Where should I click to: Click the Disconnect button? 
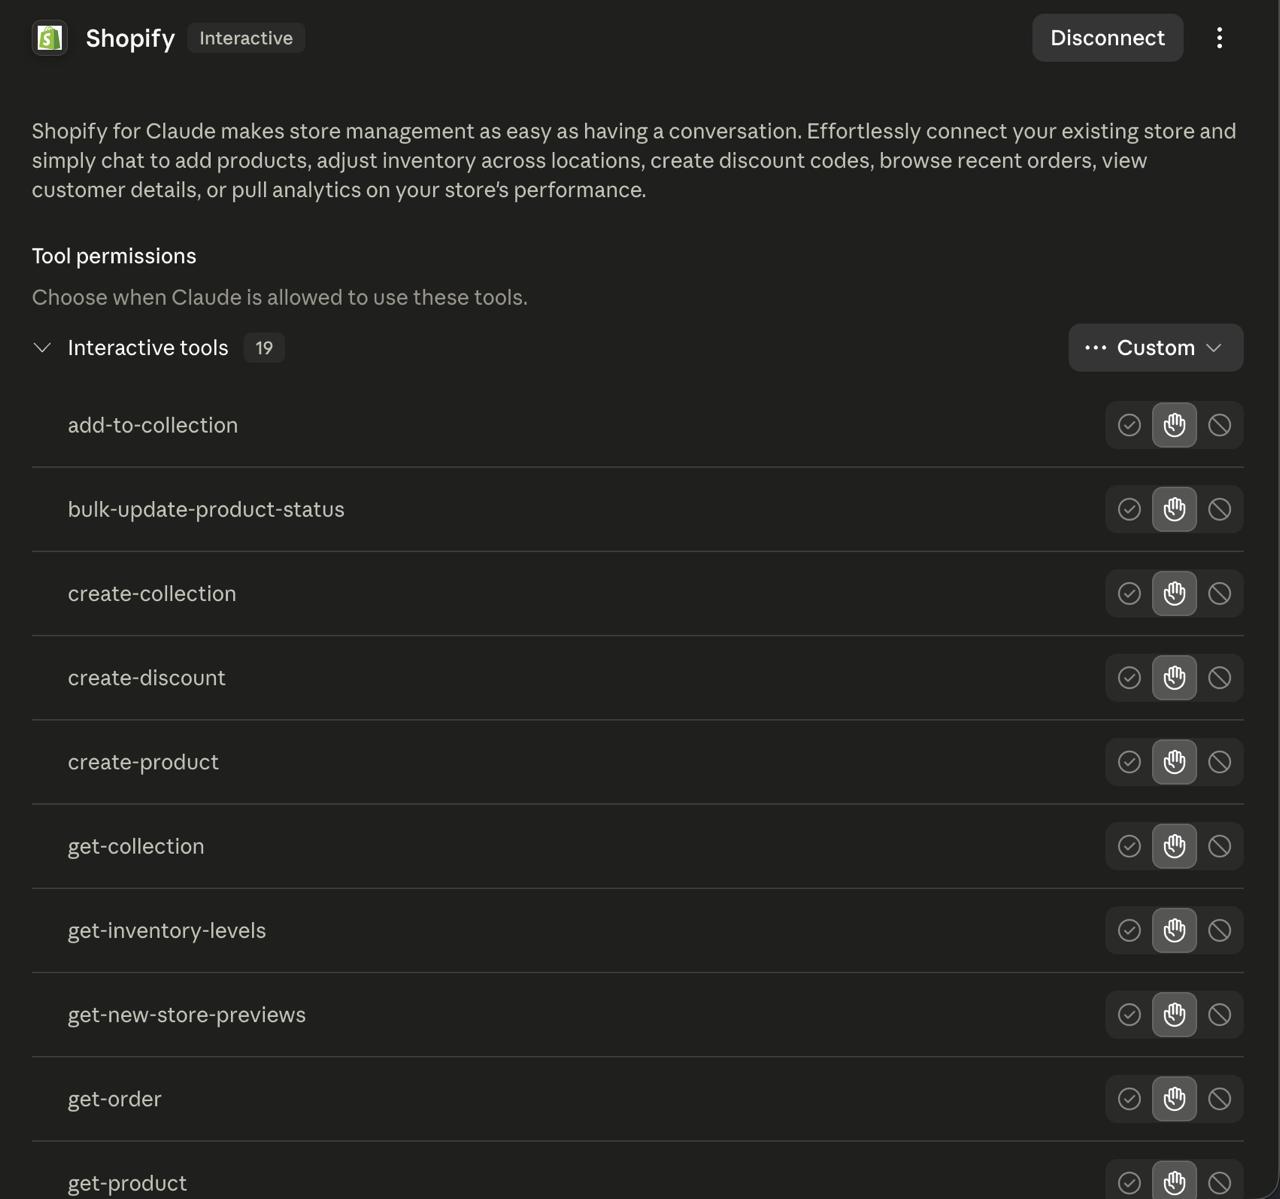pyautogui.click(x=1108, y=38)
